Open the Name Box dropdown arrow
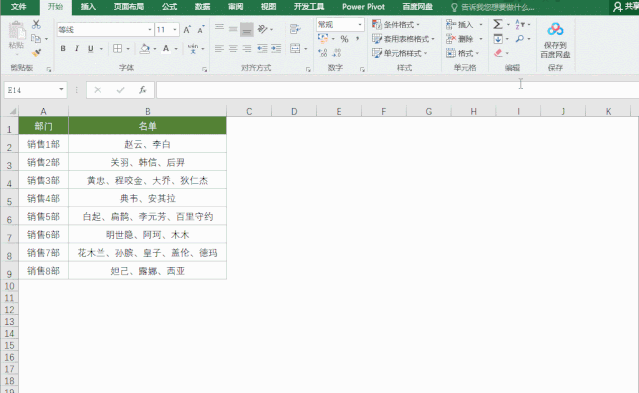 pyautogui.click(x=61, y=89)
